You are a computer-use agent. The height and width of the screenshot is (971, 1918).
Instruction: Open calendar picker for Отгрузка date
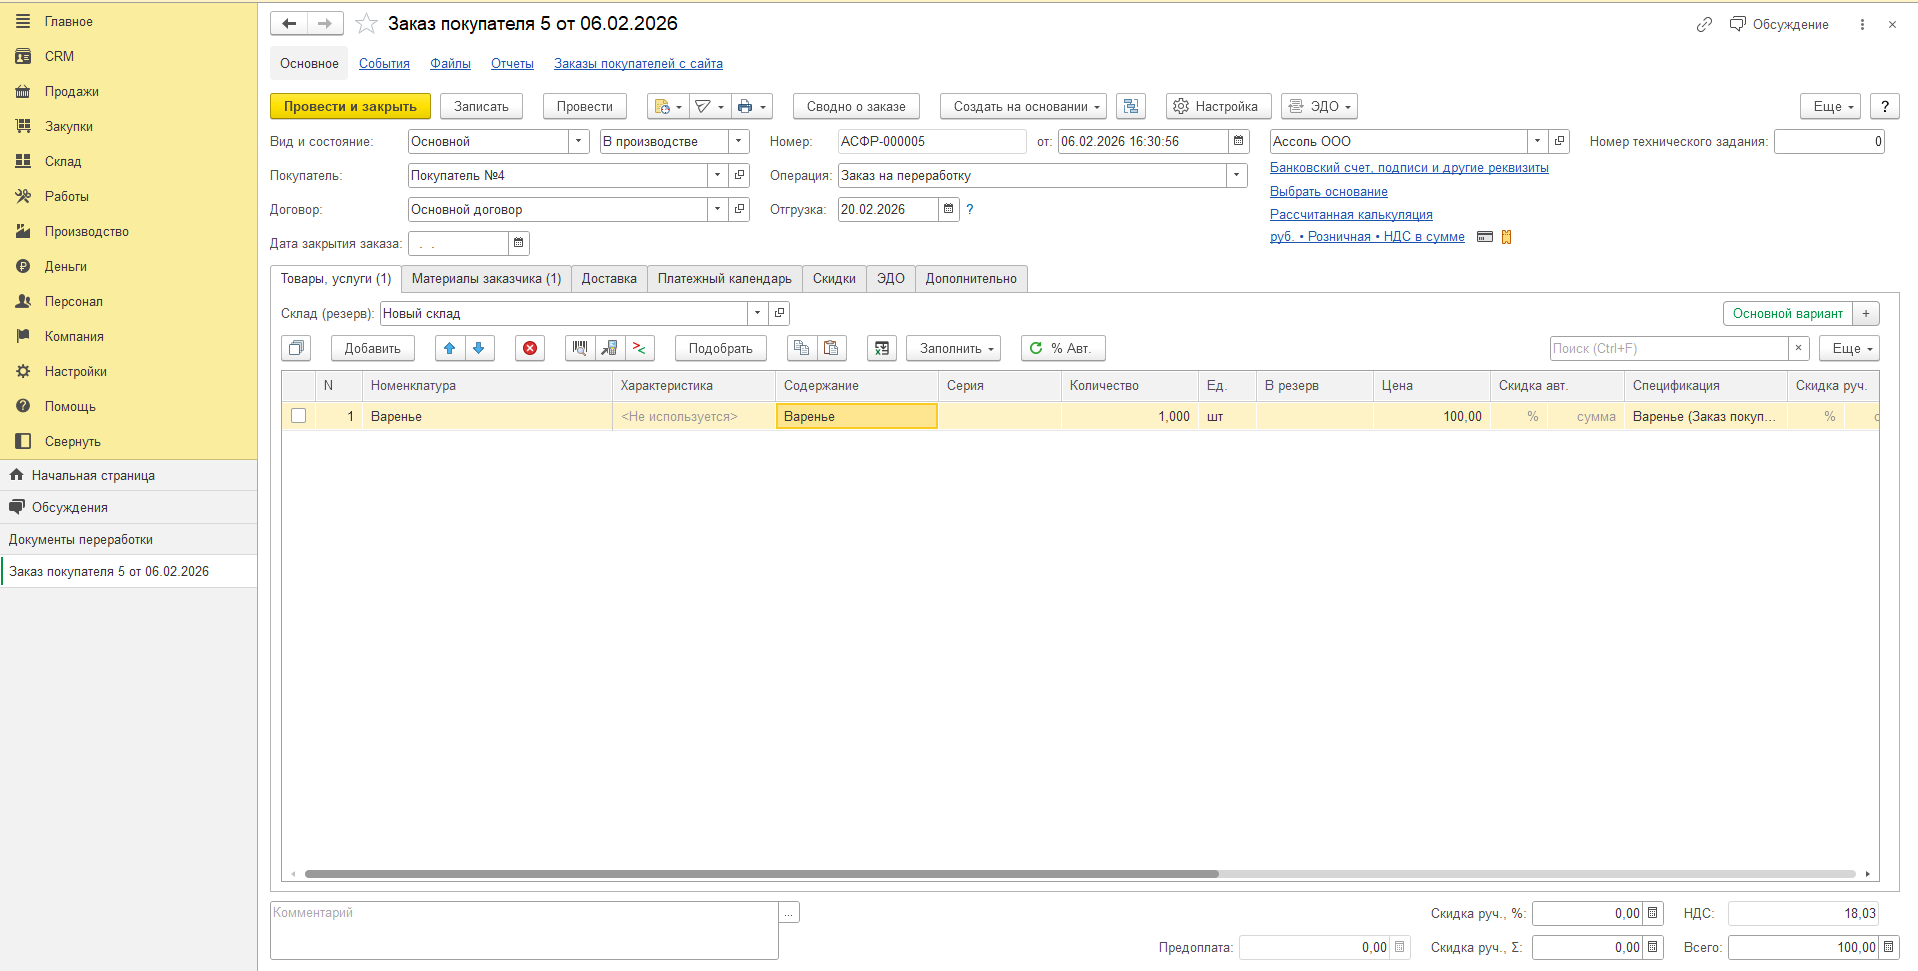pyautogui.click(x=949, y=209)
